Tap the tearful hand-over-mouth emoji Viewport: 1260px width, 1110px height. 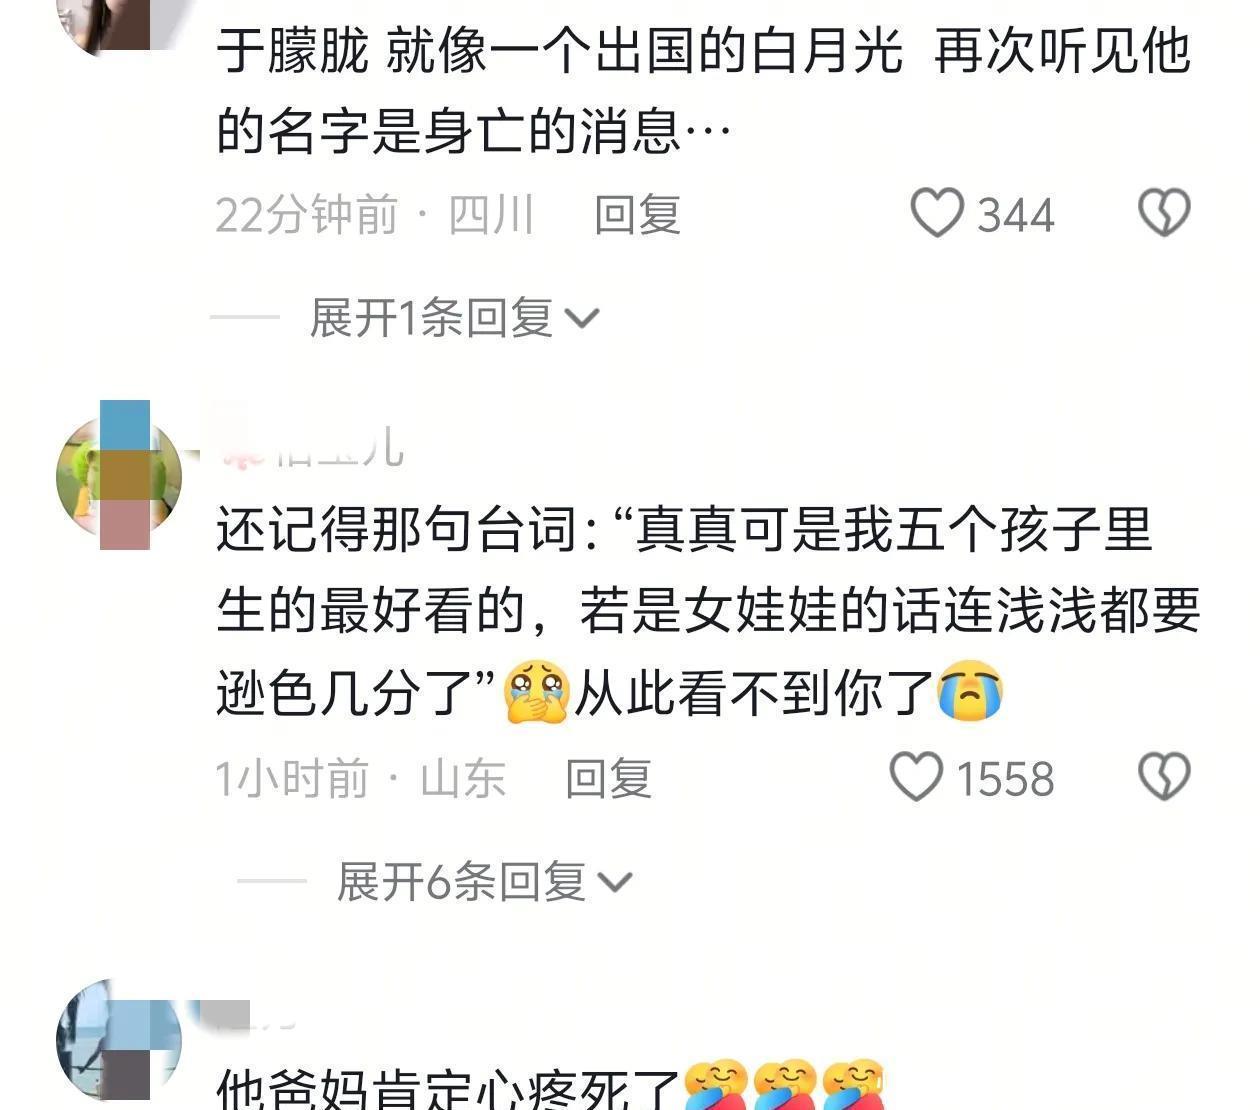tap(537, 692)
